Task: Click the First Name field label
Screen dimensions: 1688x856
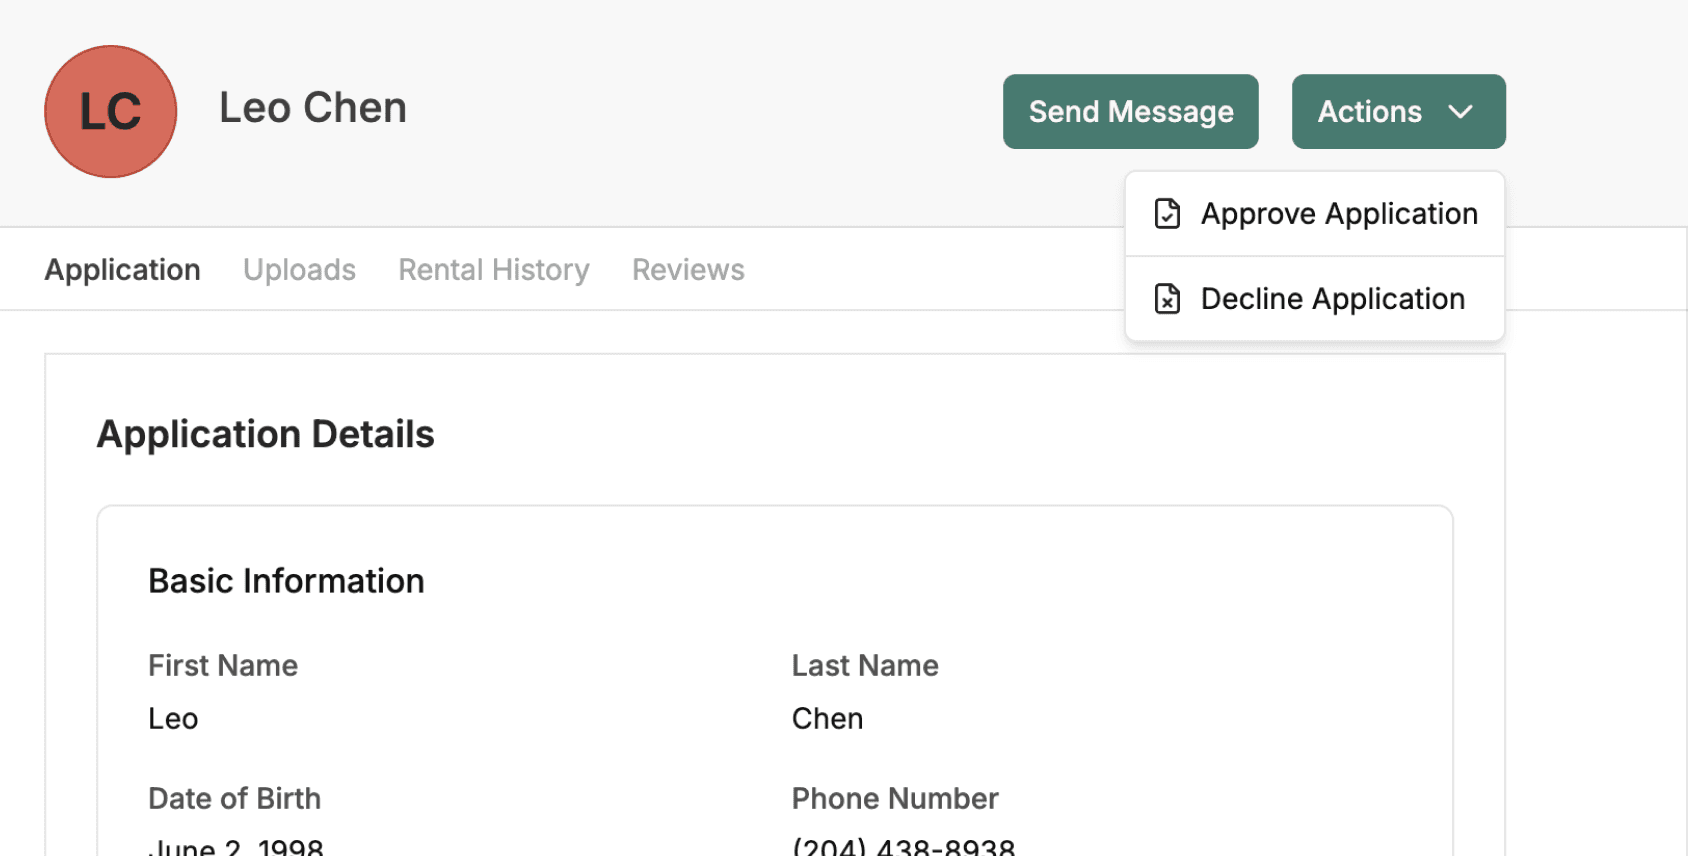Action: pyautogui.click(x=223, y=666)
